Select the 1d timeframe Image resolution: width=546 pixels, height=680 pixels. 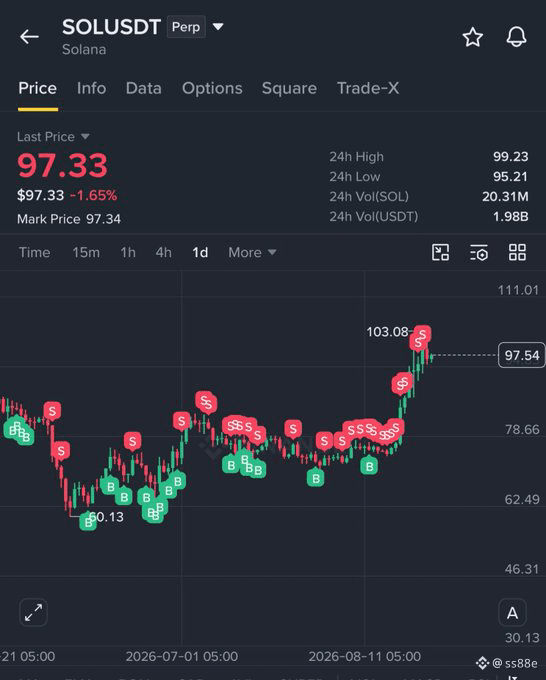tap(200, 252)
